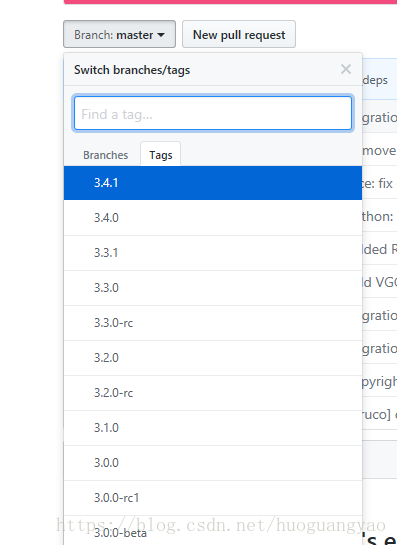Select the Tags tab
The height and width of the screenshot is (545, 397).
coord(161,155)
